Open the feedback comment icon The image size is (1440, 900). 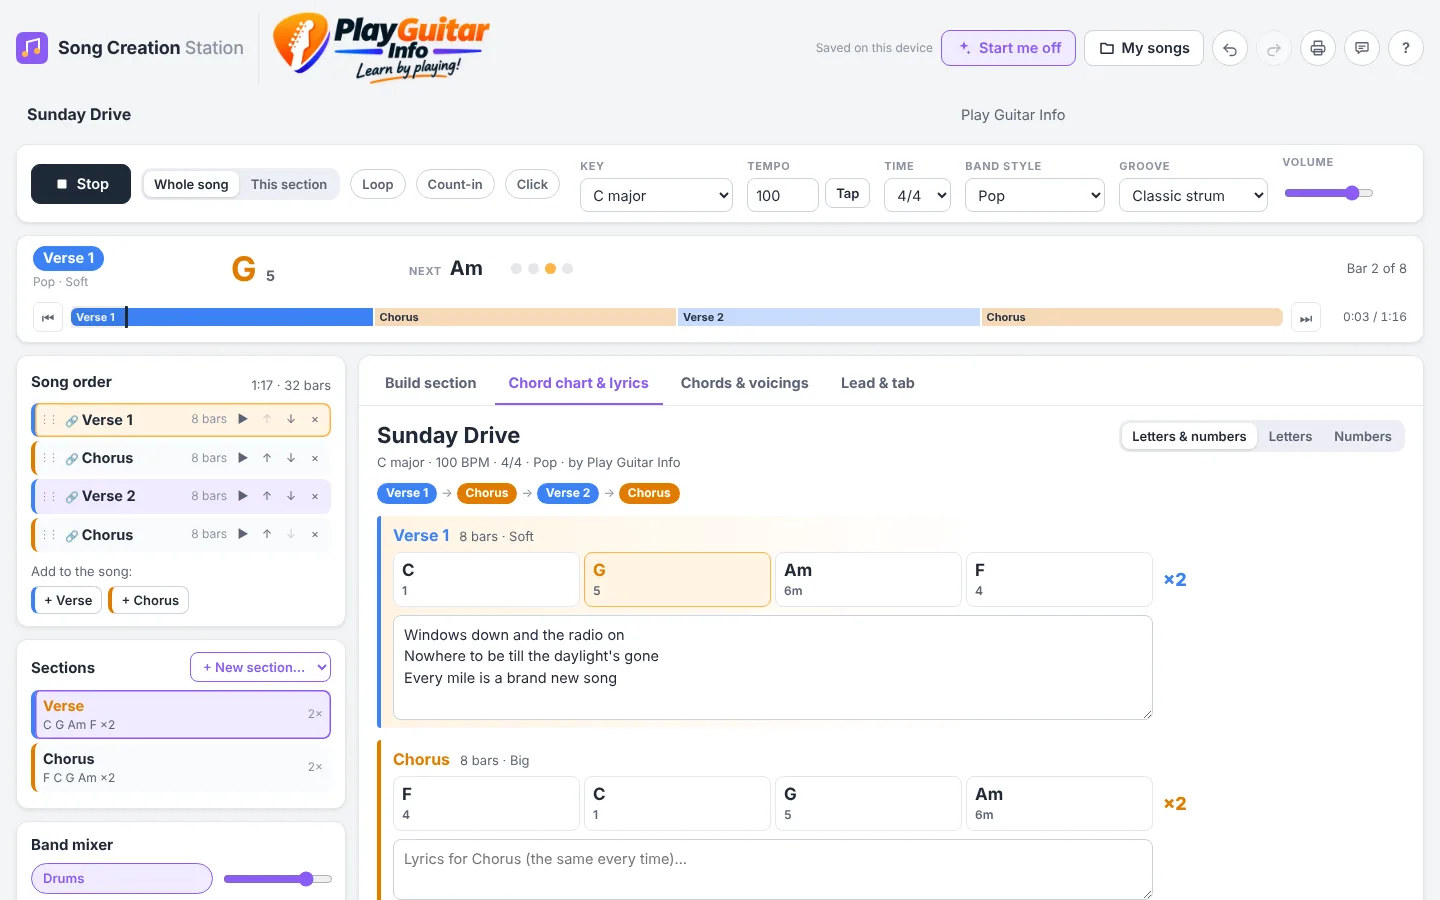pyautogui.click(x=1362, y=48)
